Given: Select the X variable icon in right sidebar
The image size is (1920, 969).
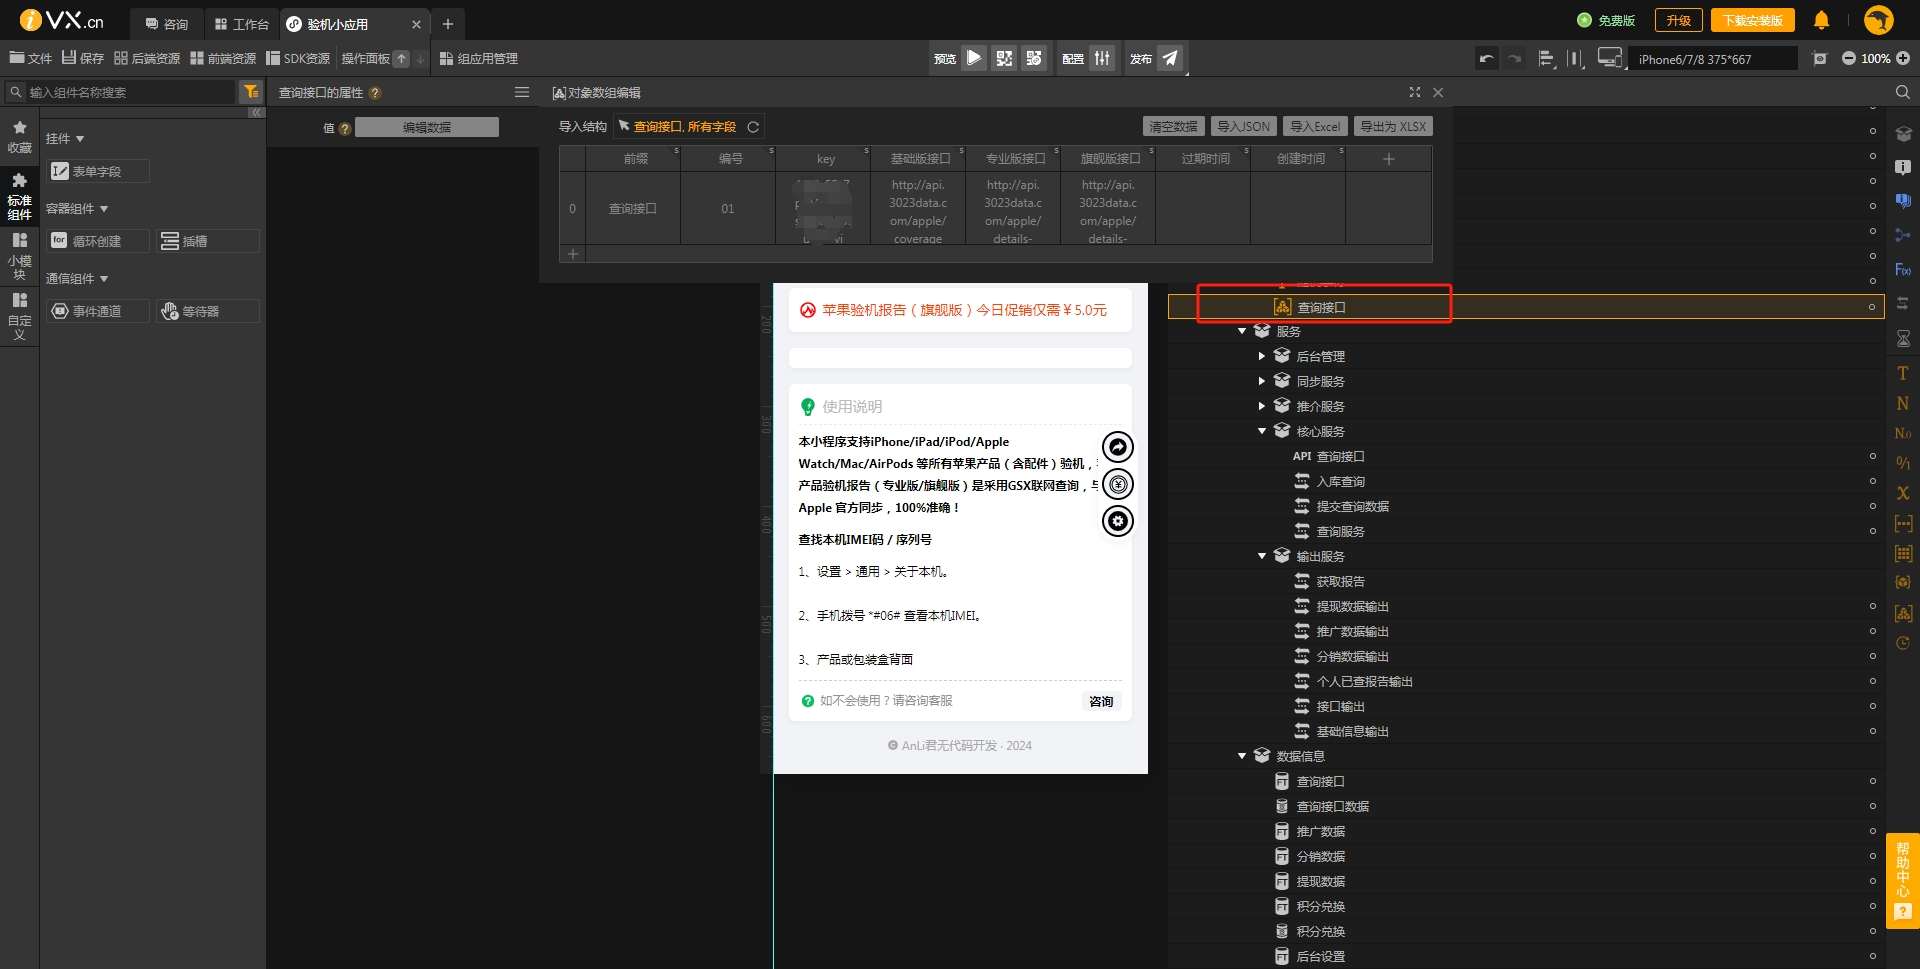Looking at the screenshot, I should [1903, 493].
